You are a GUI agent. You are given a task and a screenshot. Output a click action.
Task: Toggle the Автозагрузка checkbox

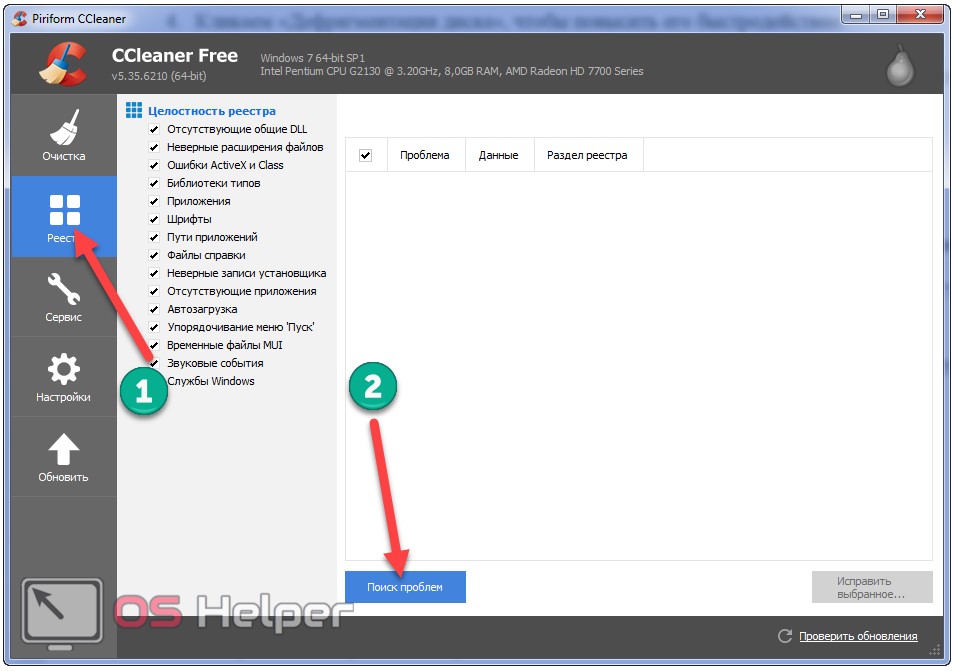[x=154, y=310]
